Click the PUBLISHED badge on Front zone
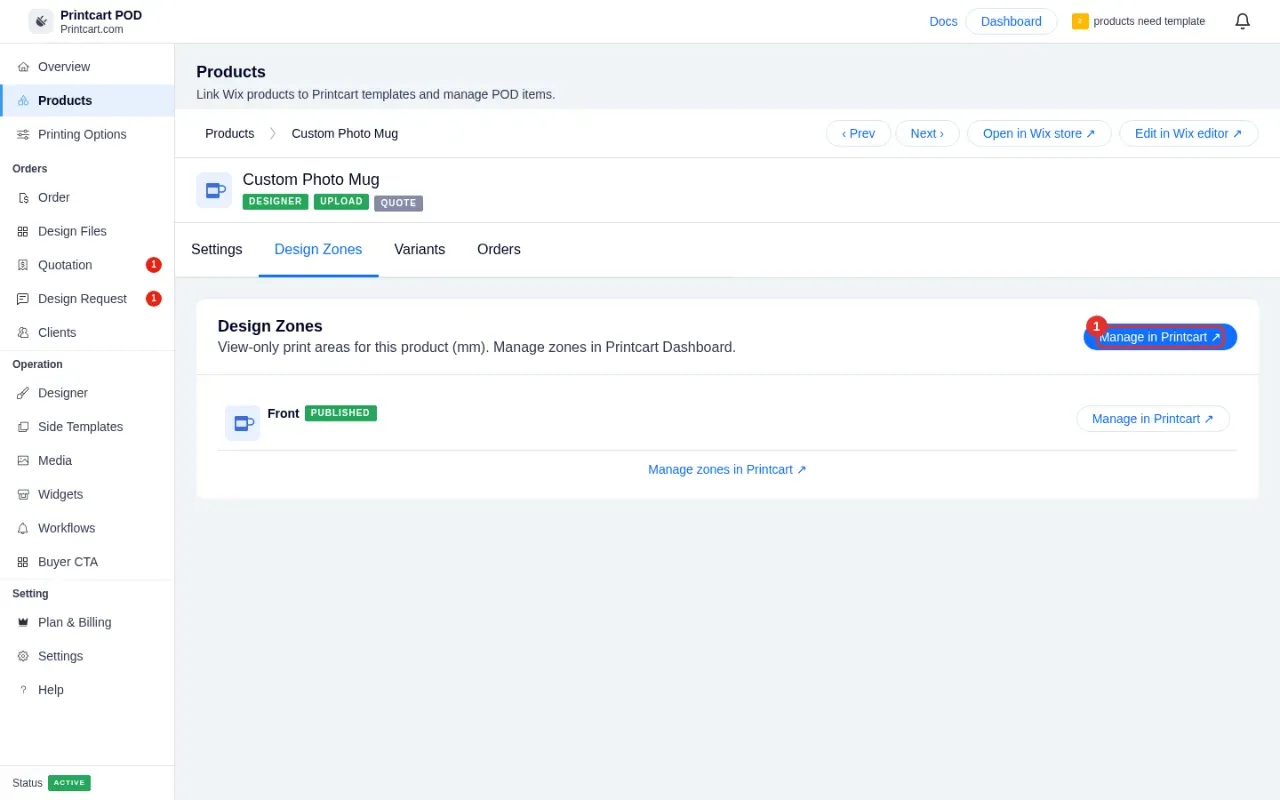This screenshot has height=800, width=1280. tap(341, 413)
